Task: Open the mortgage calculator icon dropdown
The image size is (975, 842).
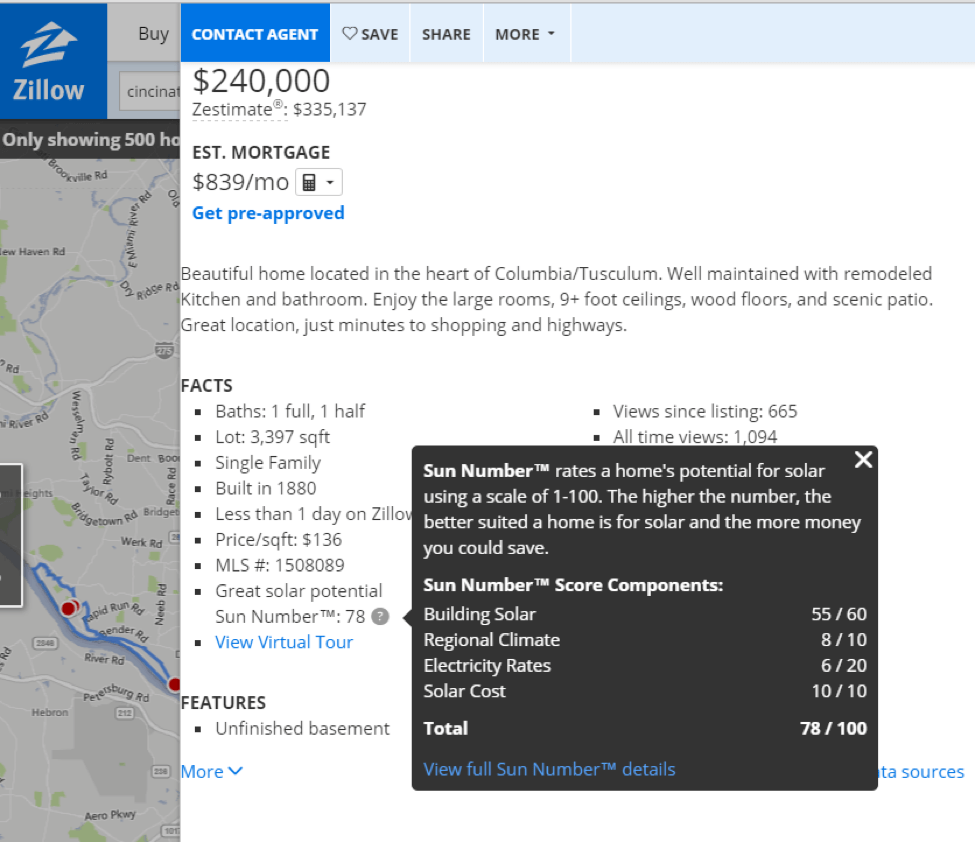Action: tap(318, 183)
